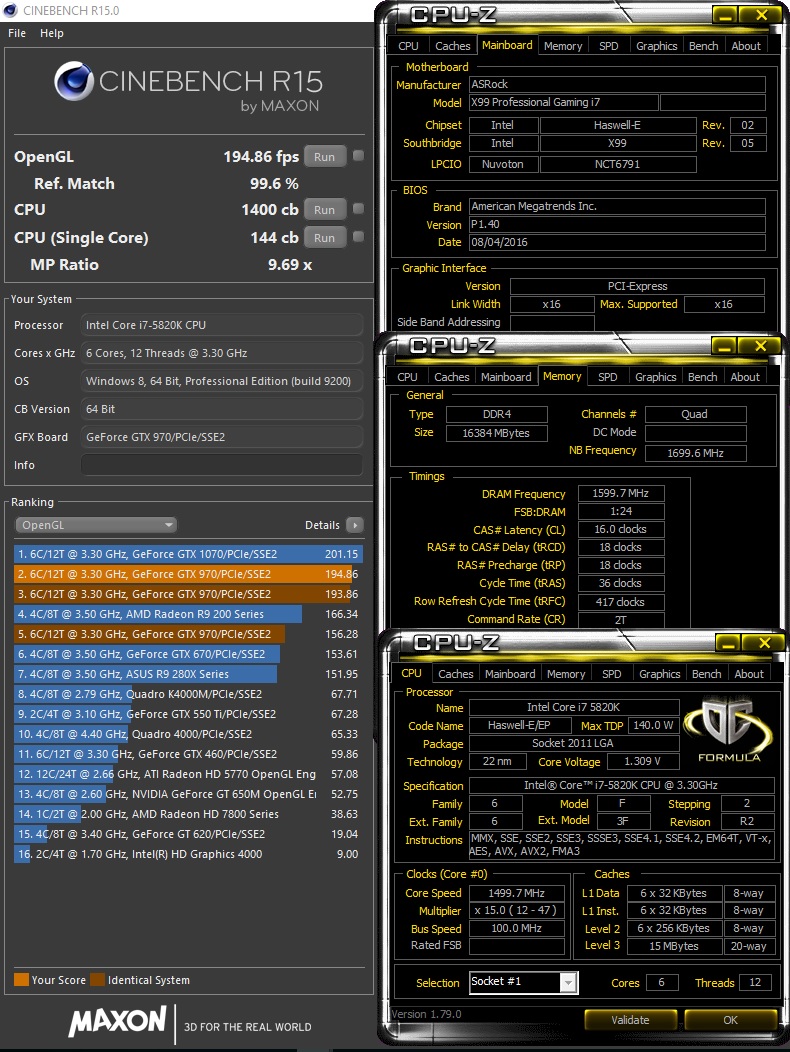Click the DRAM Frequency value 1599.7 MHz
This screenshot has width=790, height=1052.
click(621, 493)
